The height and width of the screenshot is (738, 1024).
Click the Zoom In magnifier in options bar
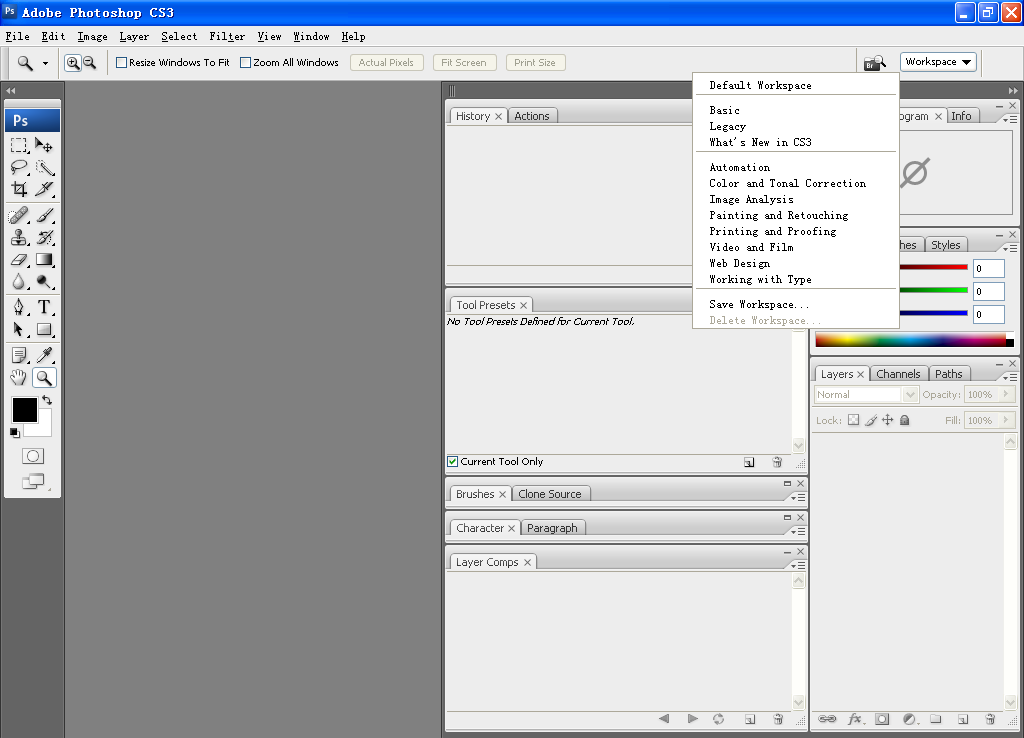pos(72,63)
